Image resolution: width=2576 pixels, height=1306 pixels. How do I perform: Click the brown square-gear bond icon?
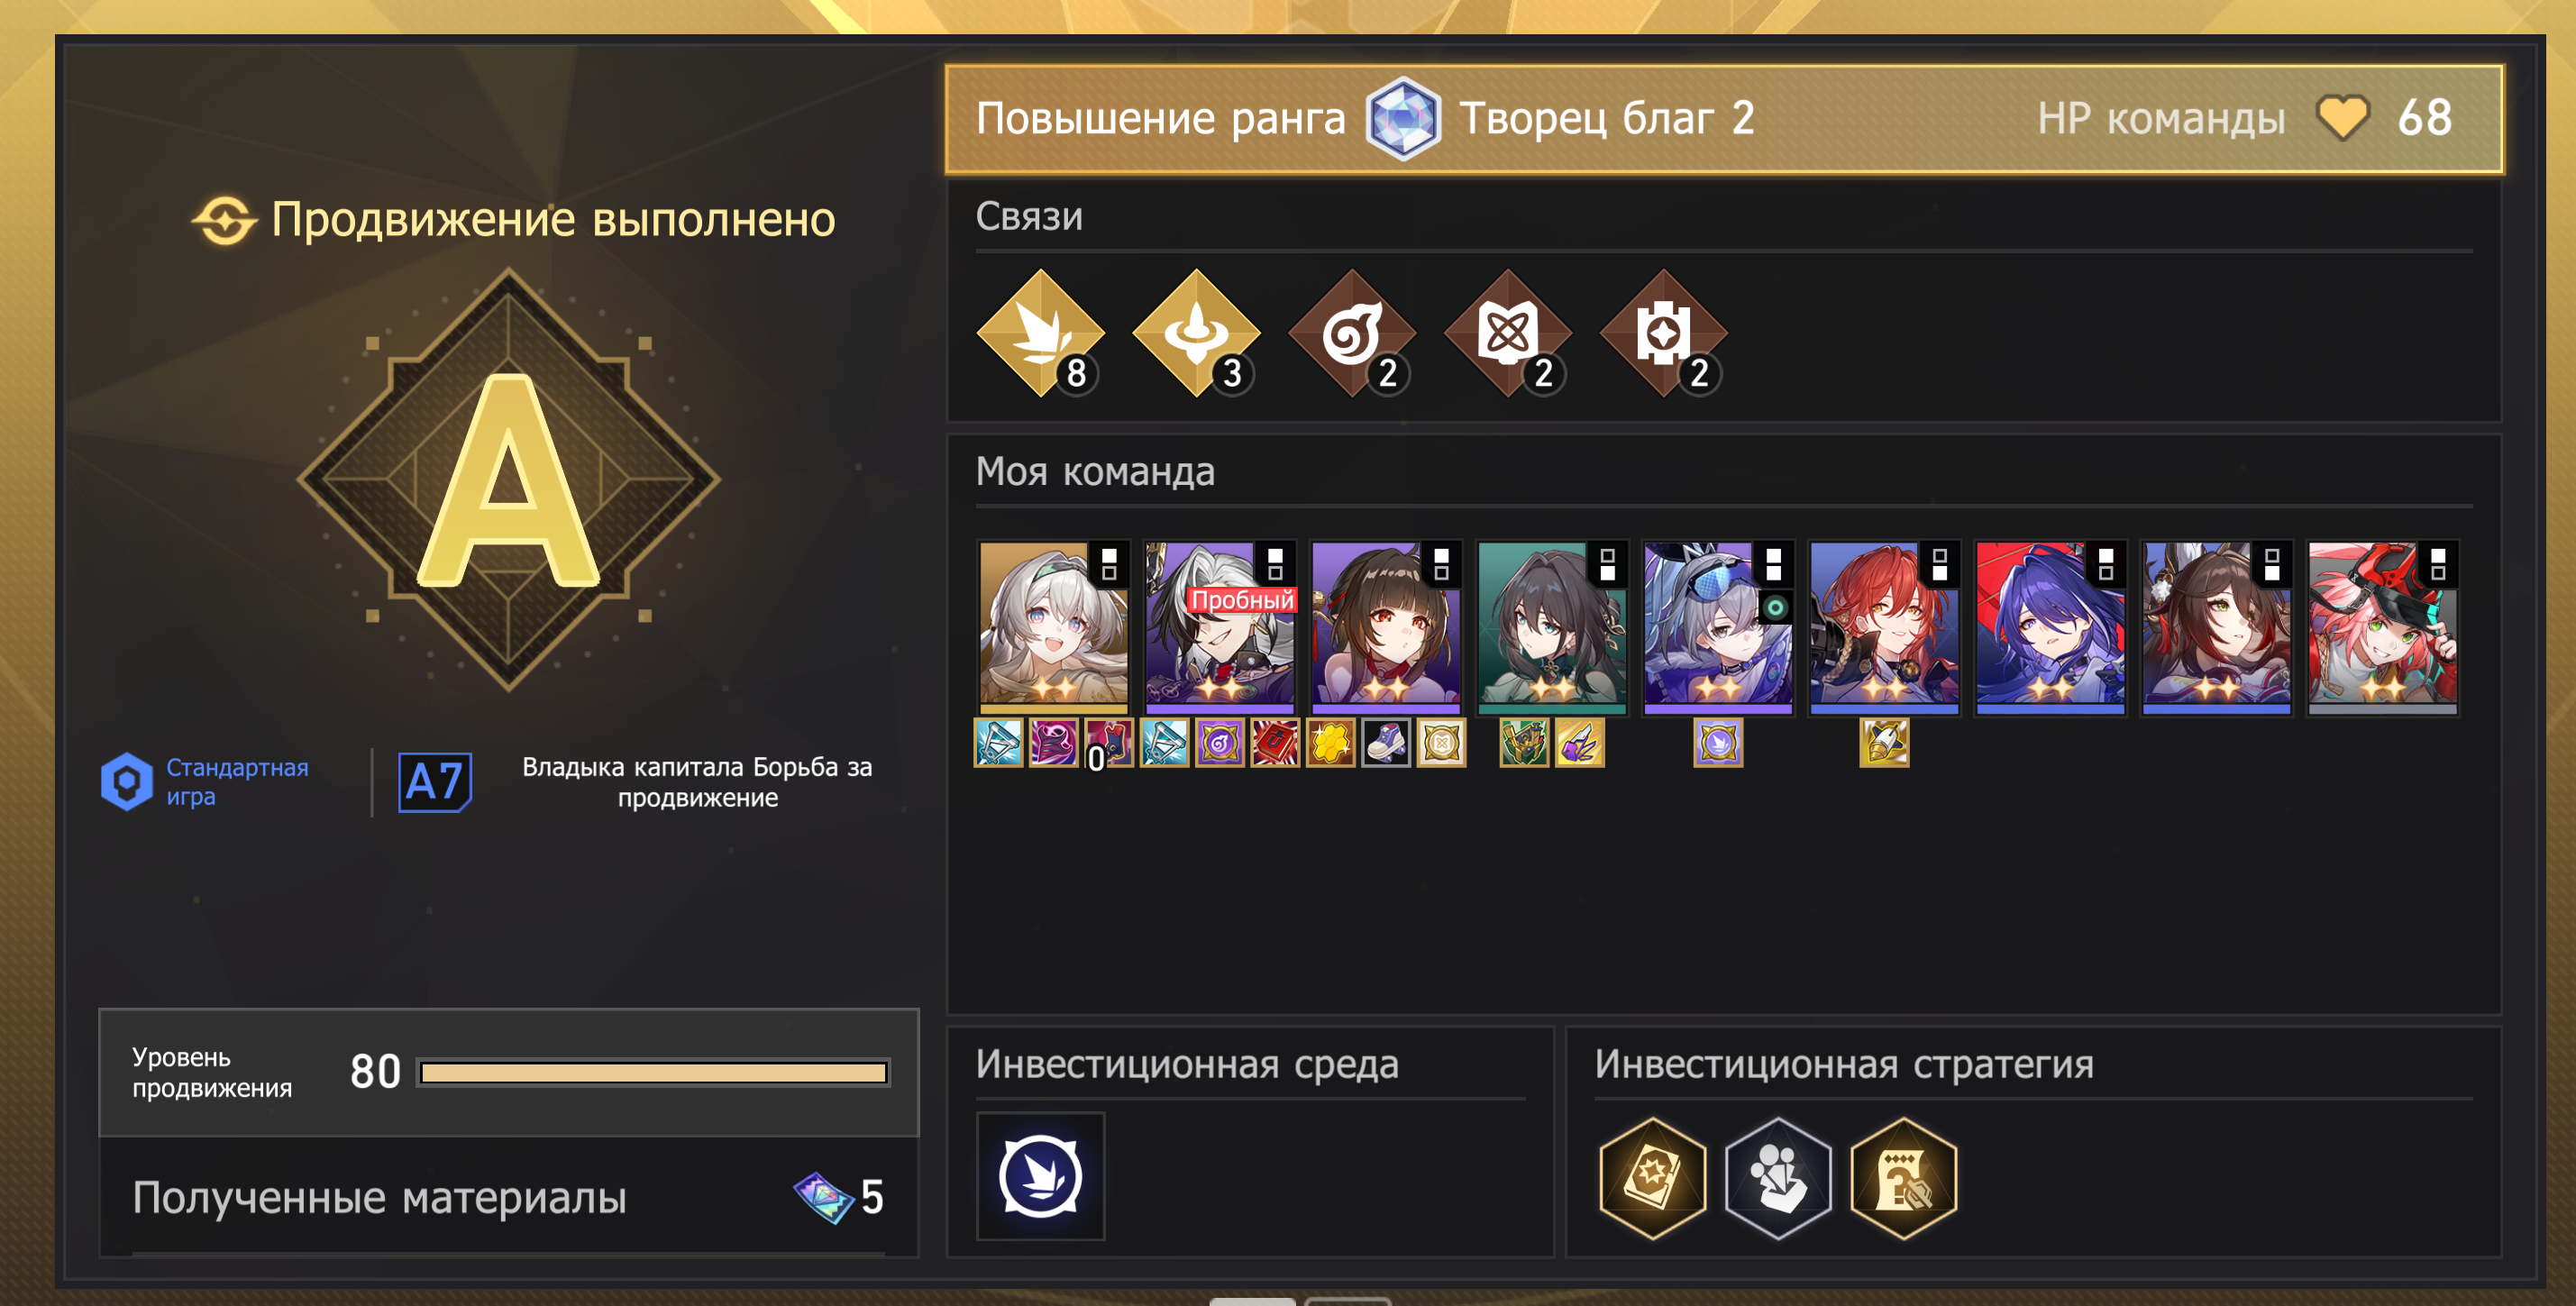1664,333
